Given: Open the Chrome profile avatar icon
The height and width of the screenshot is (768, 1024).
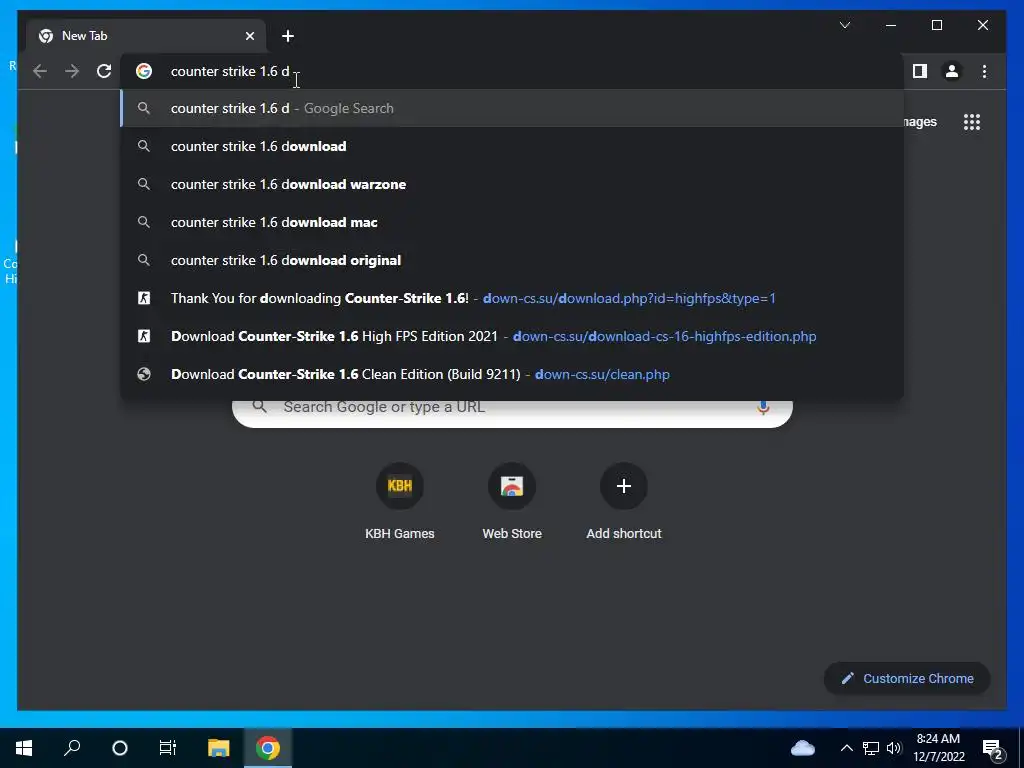Looking at the screenshot, I should point(952,71).
